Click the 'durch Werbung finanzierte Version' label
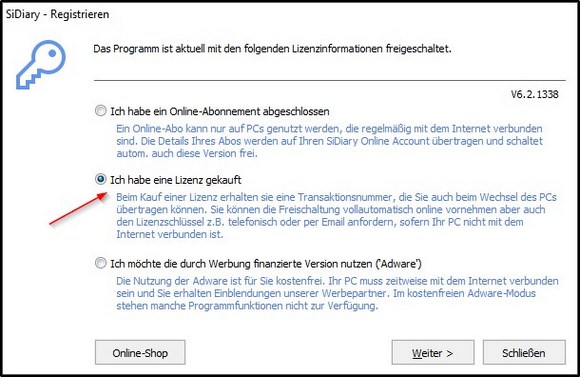Viewport: 580px width, 377px height. point(266,264)
